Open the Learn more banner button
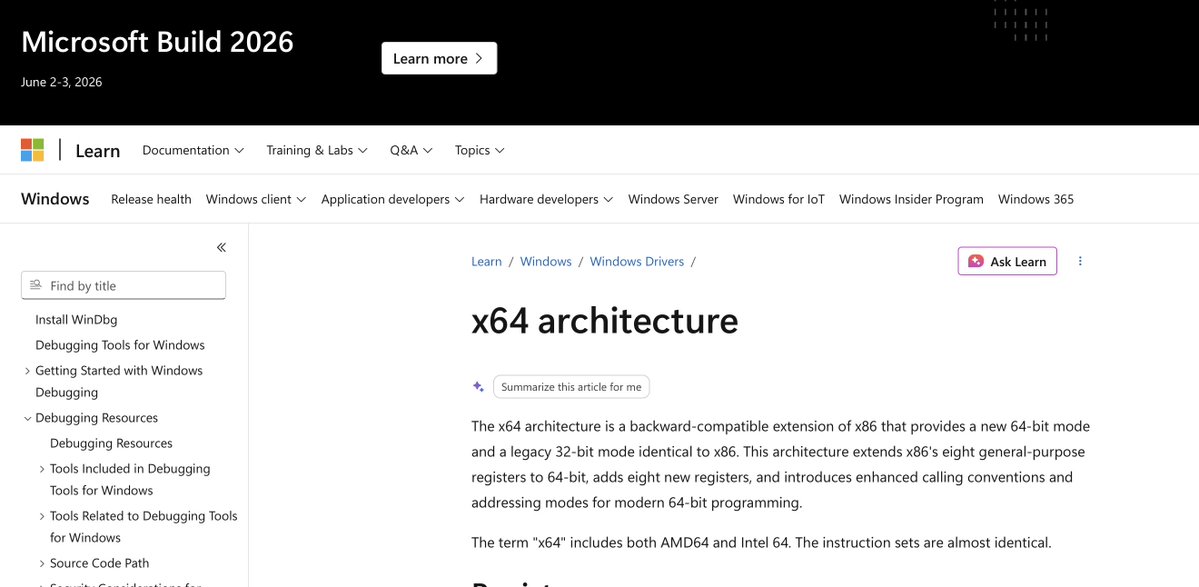The image size is (1199, 587). 439,58
